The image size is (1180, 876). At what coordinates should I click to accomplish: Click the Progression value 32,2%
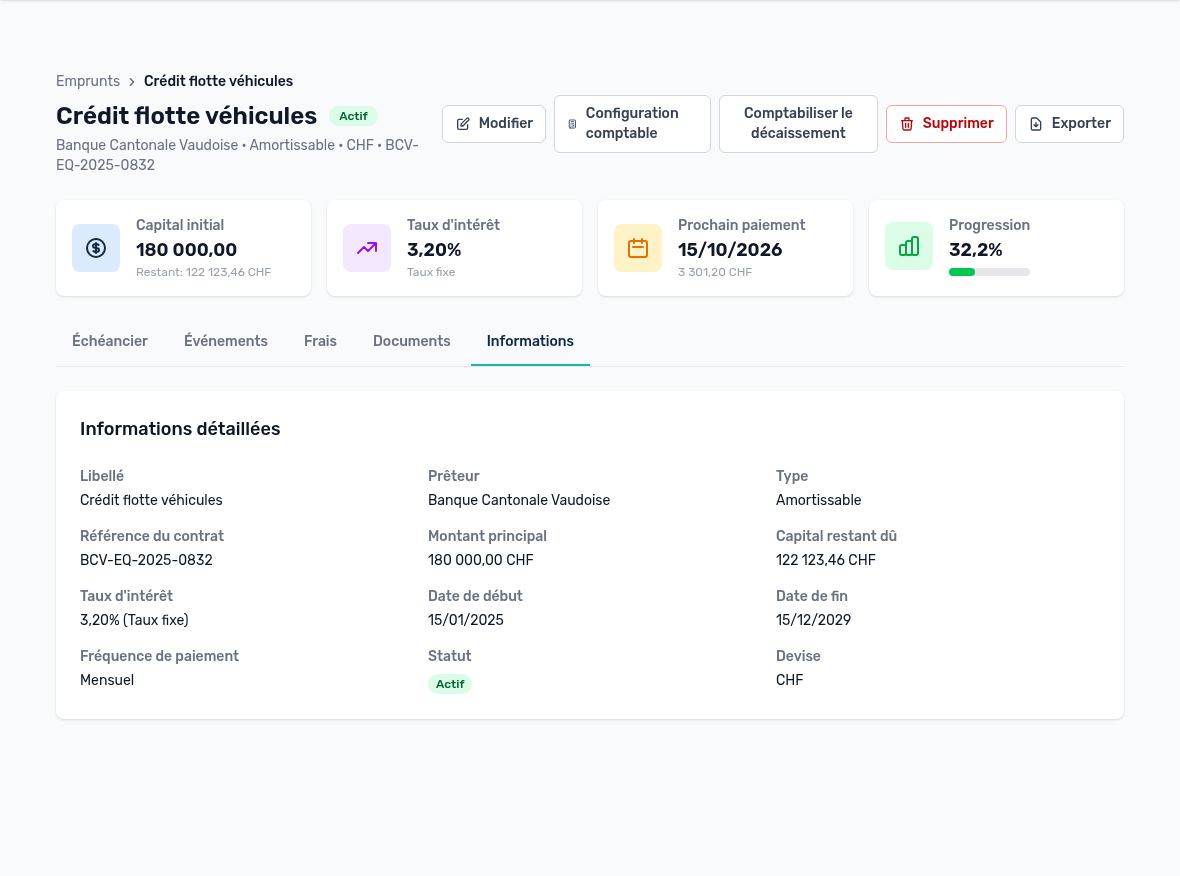(x=975, y=250)
